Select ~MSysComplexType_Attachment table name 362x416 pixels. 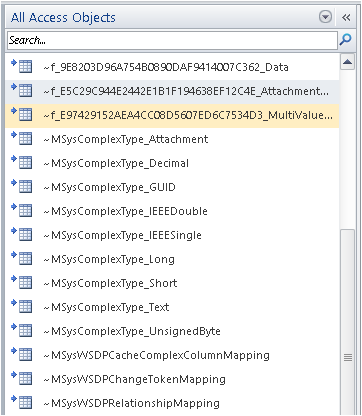126,139
